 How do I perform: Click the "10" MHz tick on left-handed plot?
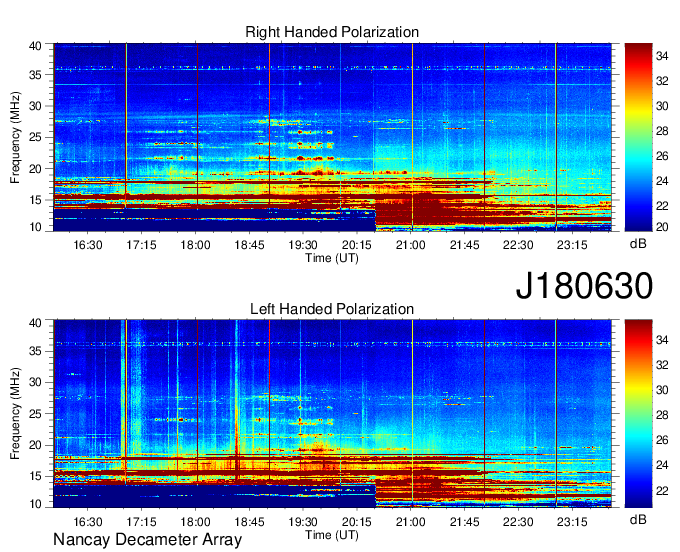tap(36, 503)
